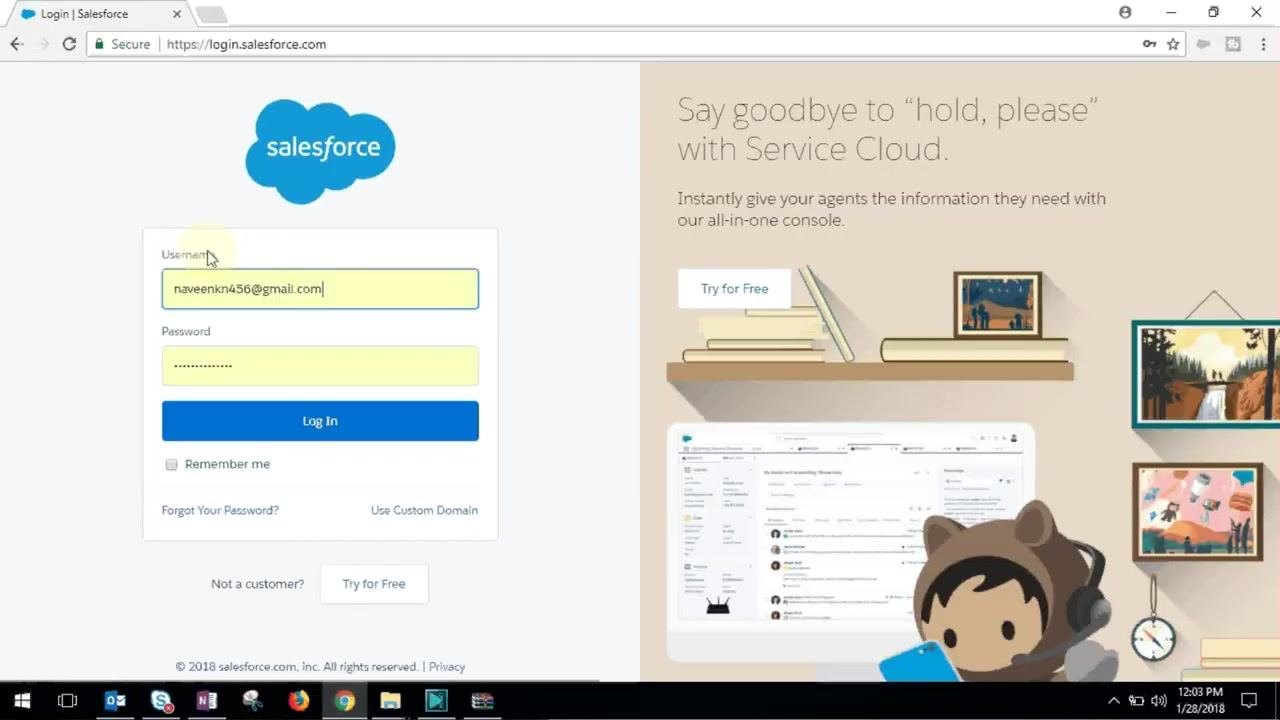This screenshot has height=720, width=1280.
Task: Focus the Password field
Action: (x=320, y=366)
